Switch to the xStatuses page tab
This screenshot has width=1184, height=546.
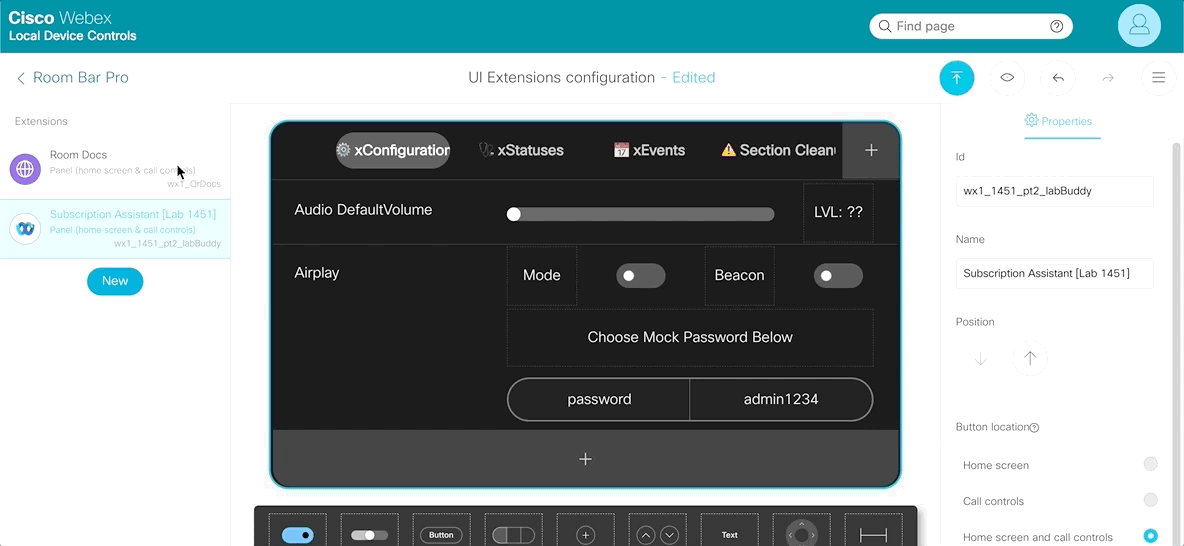pos(521,150)
